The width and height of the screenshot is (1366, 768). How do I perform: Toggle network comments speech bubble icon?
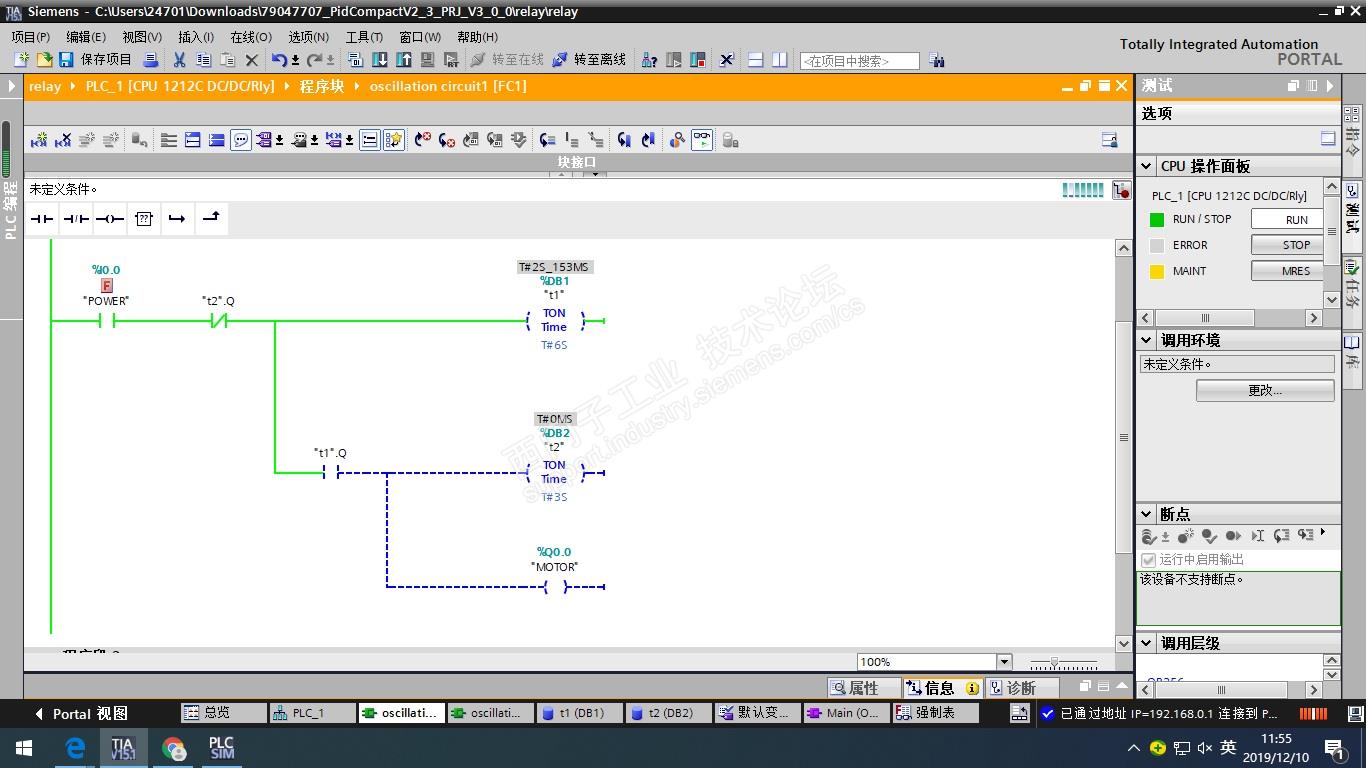[x=241, y=140]
